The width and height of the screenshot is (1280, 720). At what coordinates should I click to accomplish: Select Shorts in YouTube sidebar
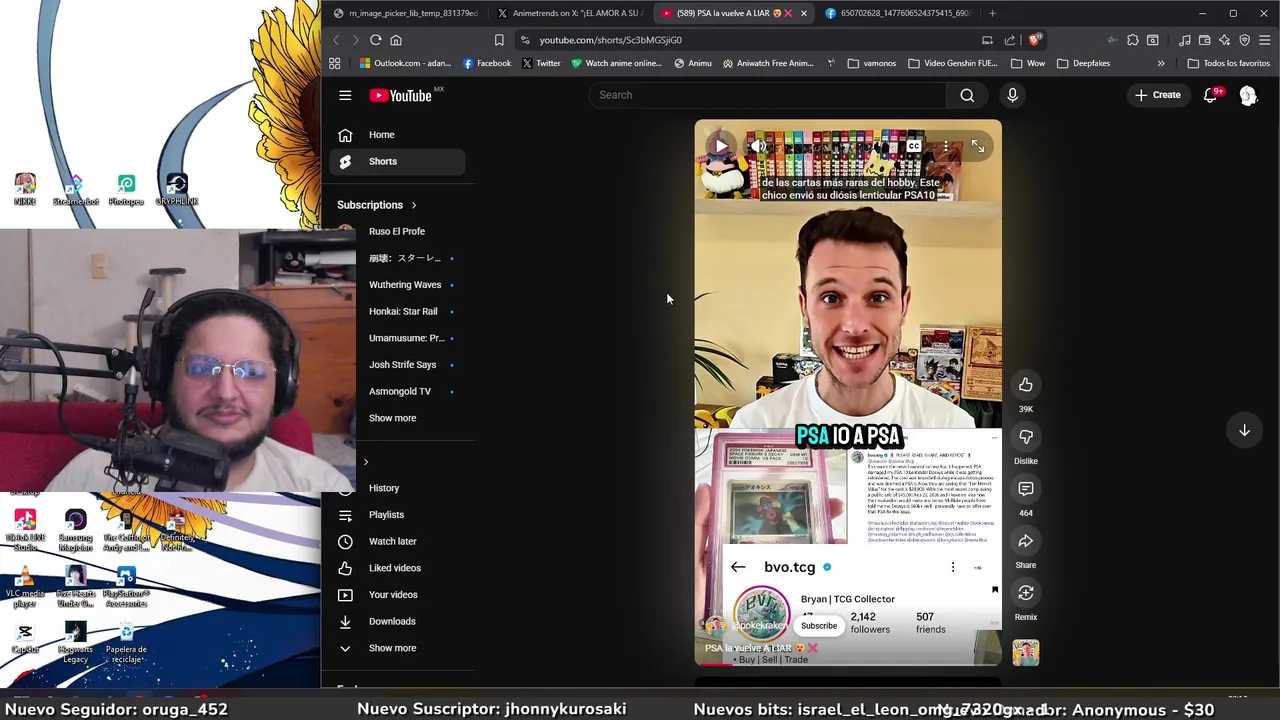tap(397, 161)
